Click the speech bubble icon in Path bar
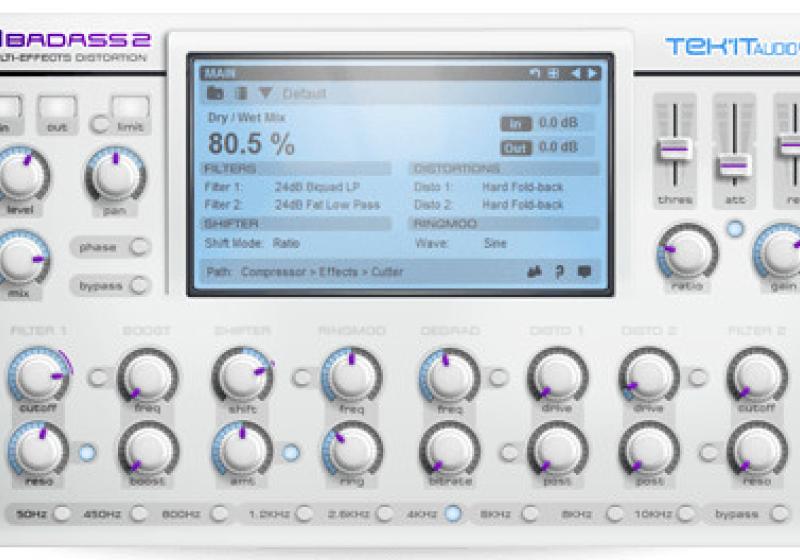 point(584,271)
